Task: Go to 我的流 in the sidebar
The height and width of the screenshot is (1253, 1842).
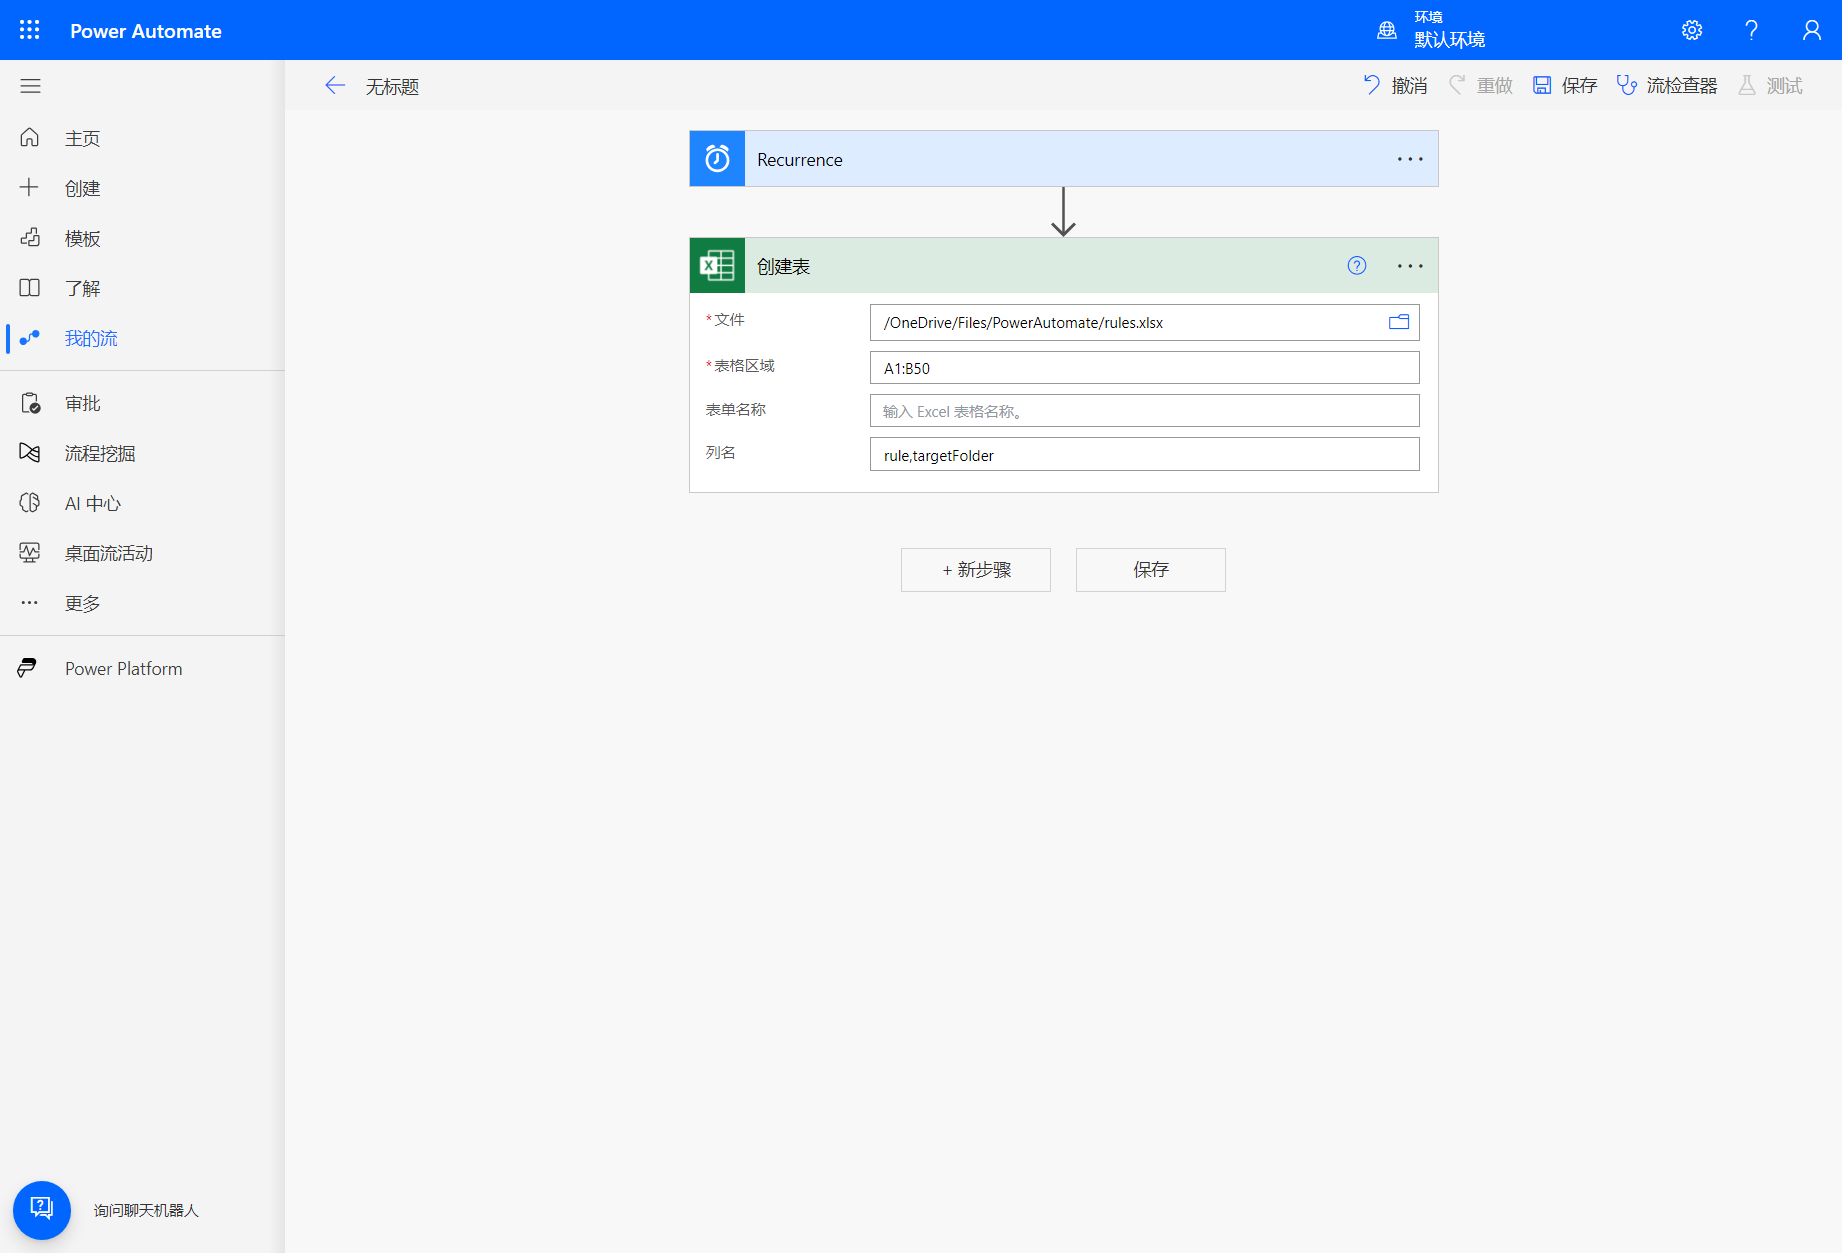Action: [90, 338]
